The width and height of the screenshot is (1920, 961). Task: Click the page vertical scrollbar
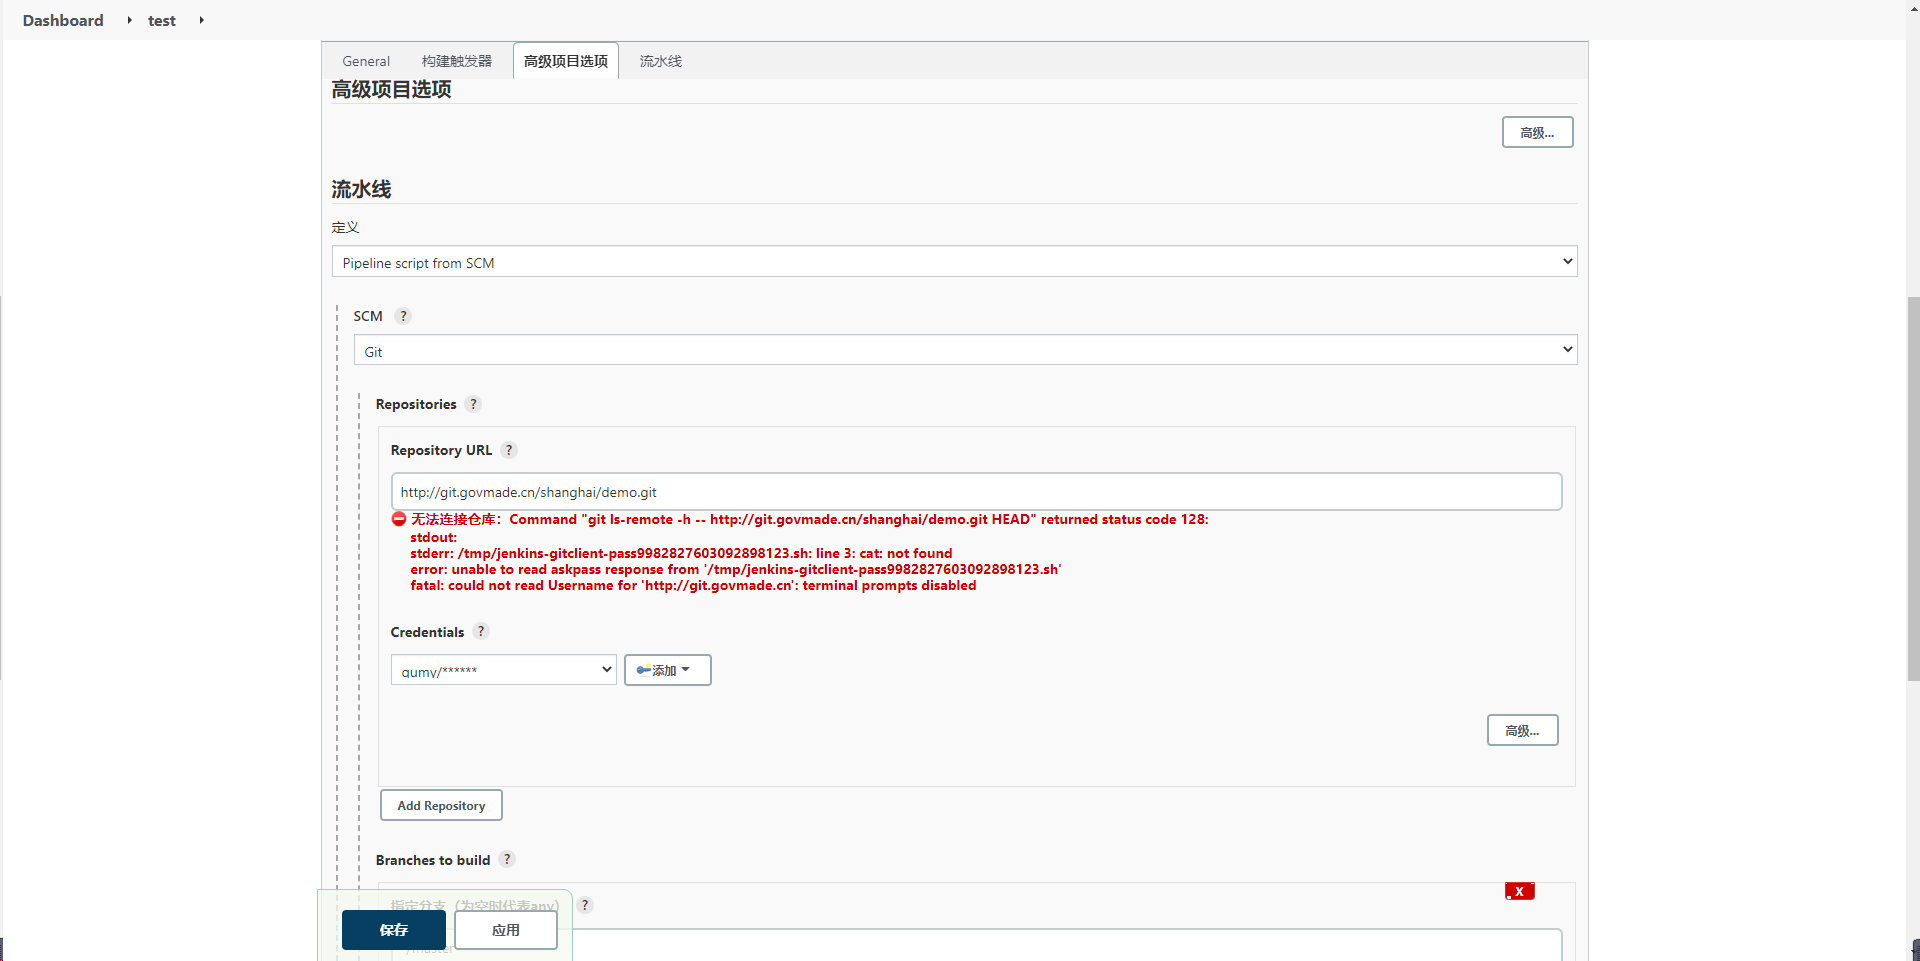pyautogui.click(x=1913, y=488)
